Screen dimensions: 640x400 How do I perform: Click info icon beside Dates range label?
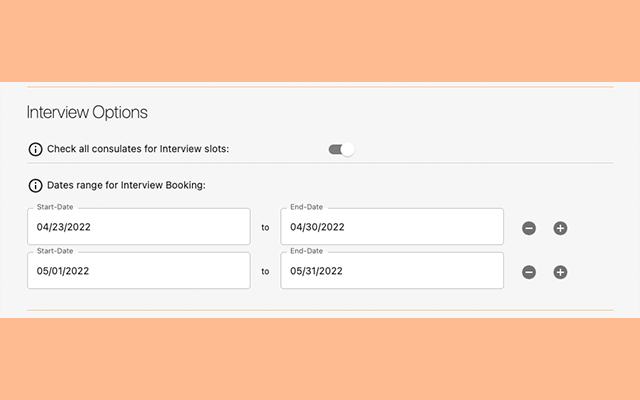36,186
